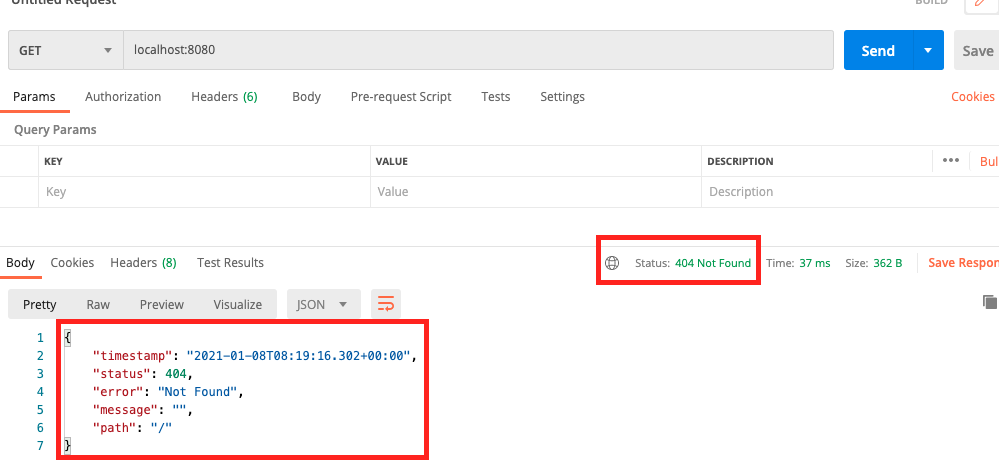Open the params table three-dots options
Viewport: 999px width, 476px height.
pos(951,161)
